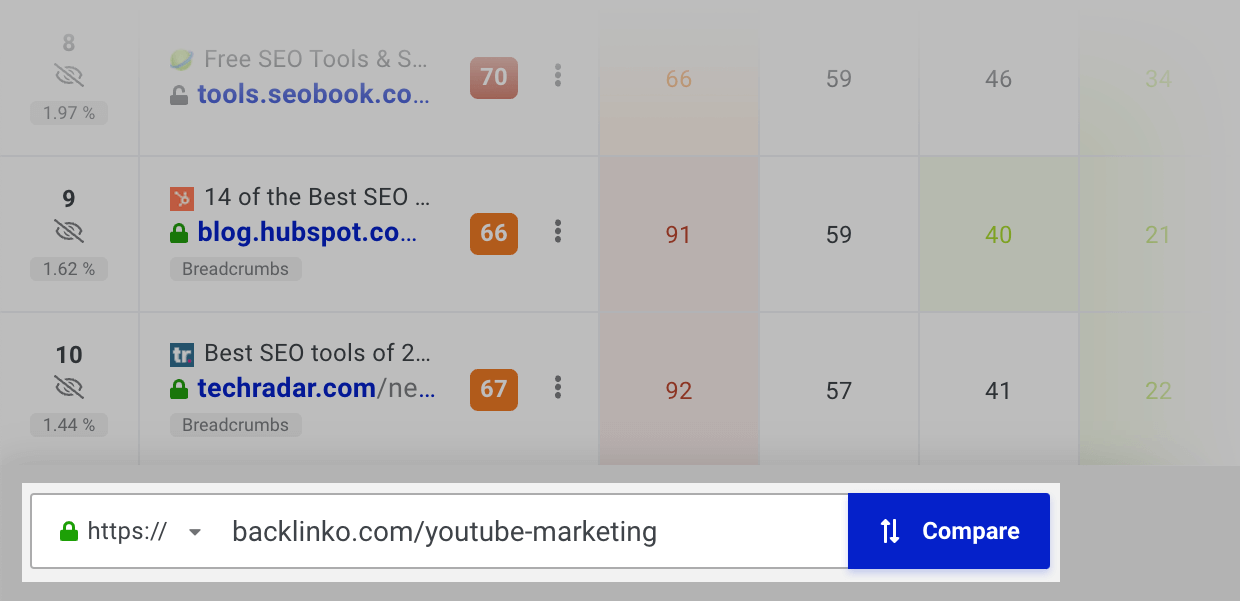Click the orange 66 score badge
This screenshot has height=601, width=1240.
click(494, 233)
